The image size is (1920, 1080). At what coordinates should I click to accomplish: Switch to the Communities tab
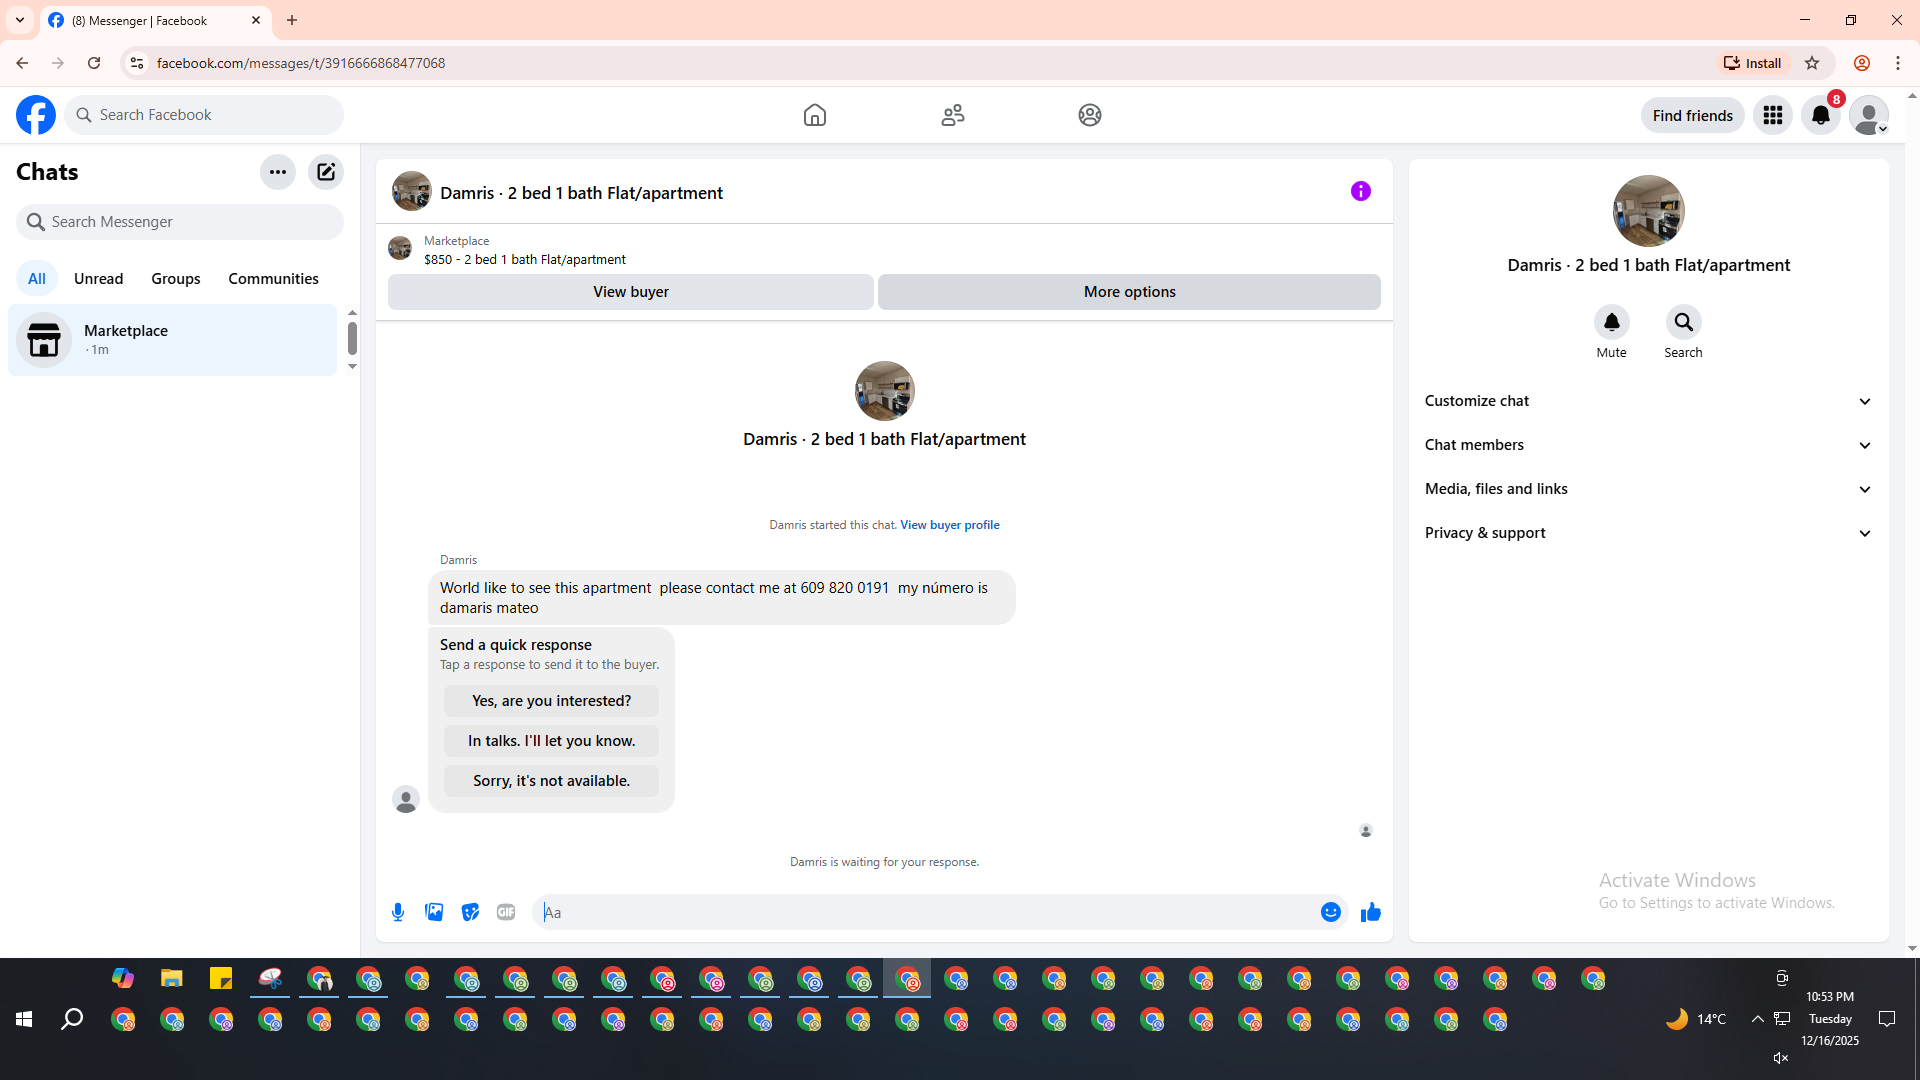pyautogui.click(x=274, y=279)
